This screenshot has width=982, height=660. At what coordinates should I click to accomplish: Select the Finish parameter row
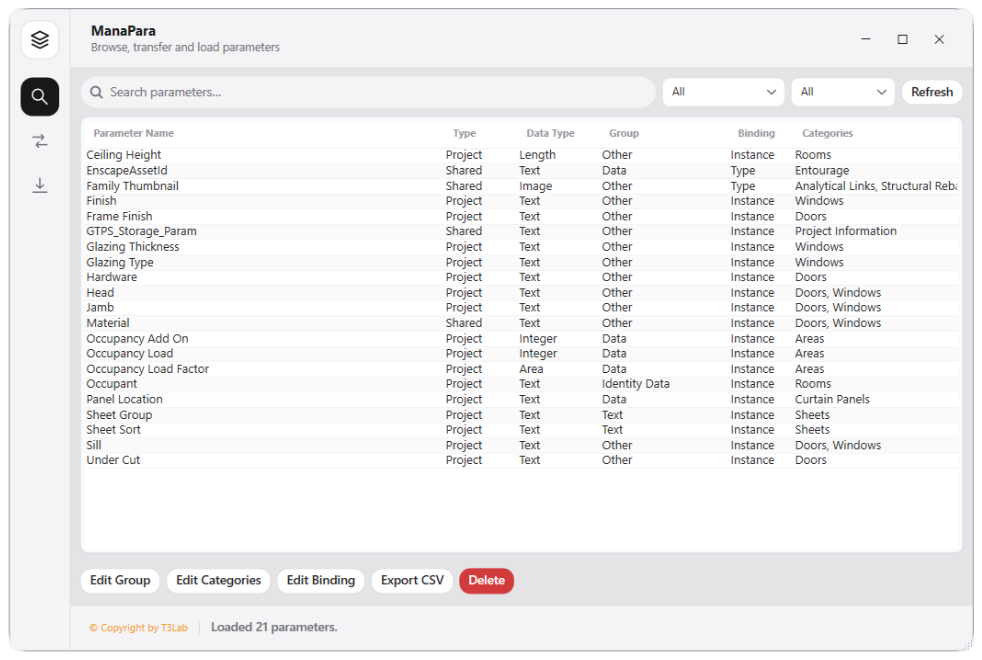point(521,201)
